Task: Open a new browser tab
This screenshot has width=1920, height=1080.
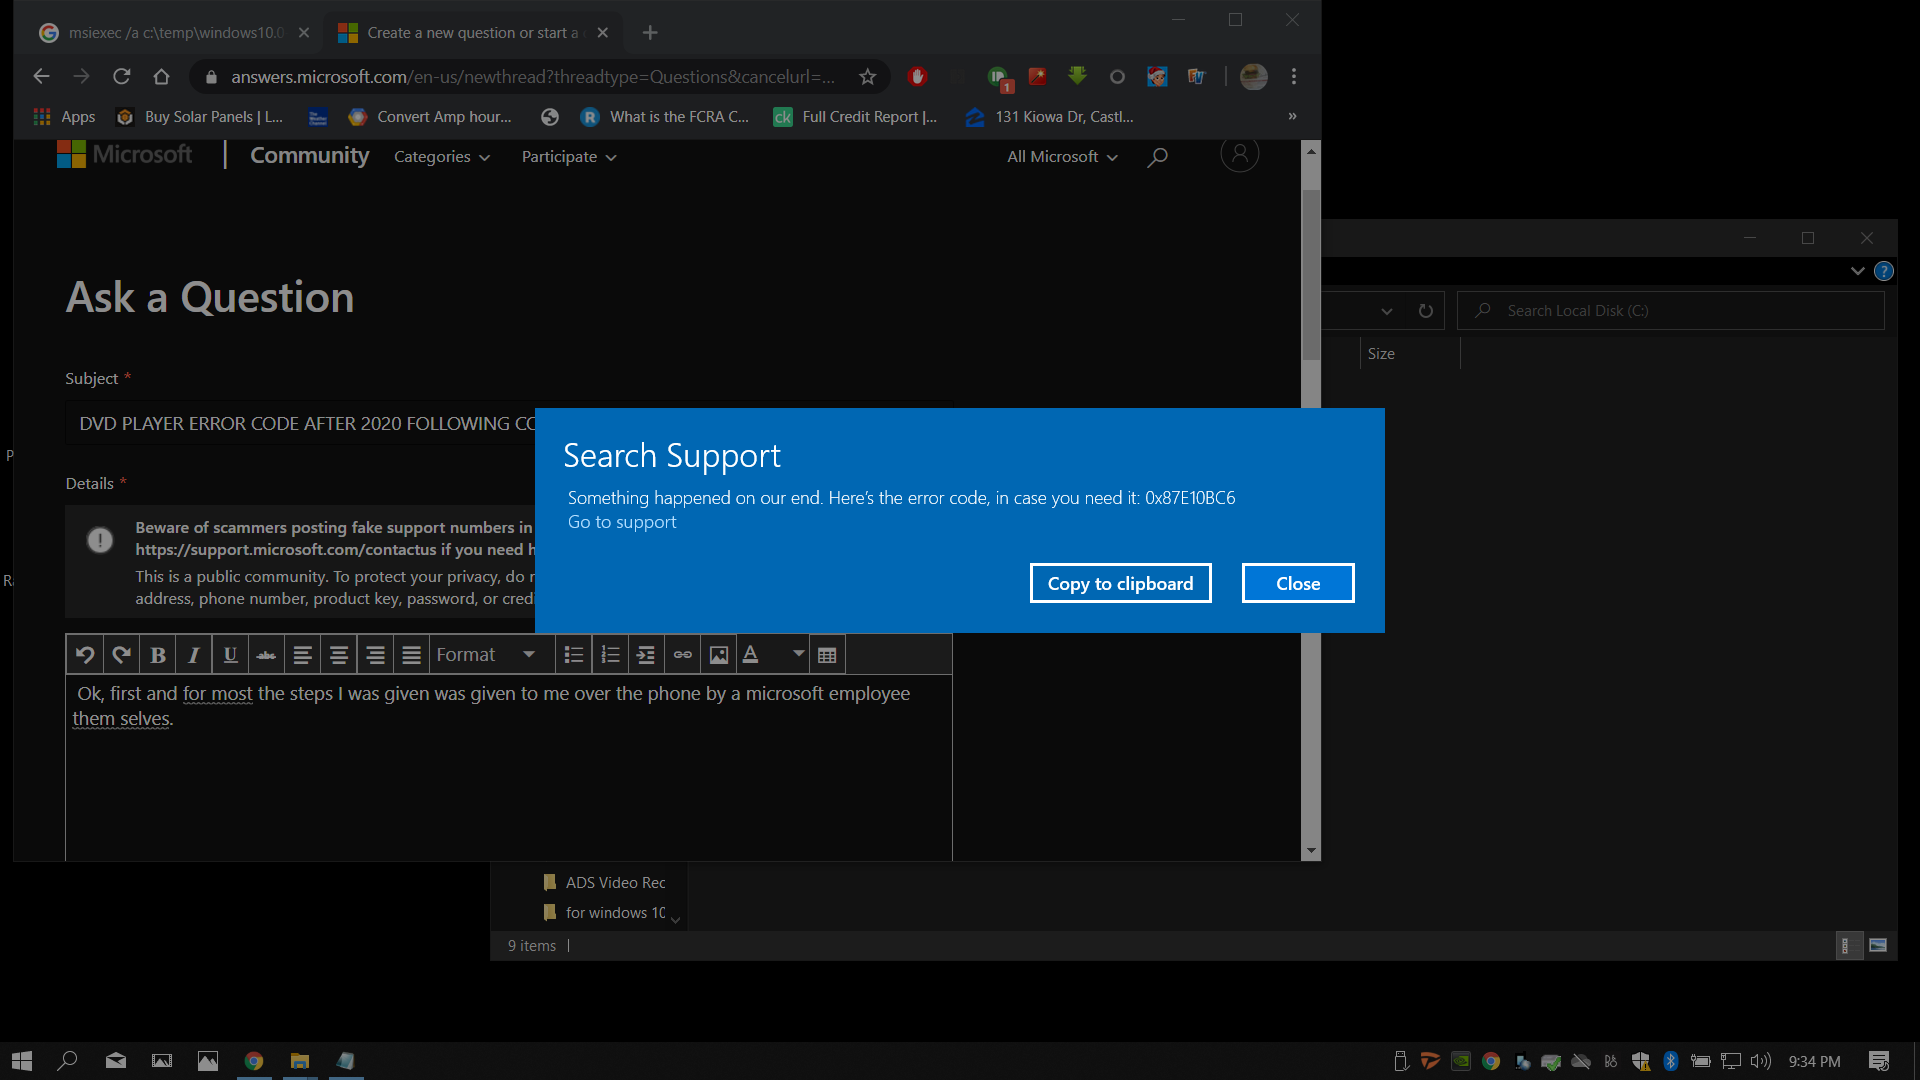Action: point(650,33)
